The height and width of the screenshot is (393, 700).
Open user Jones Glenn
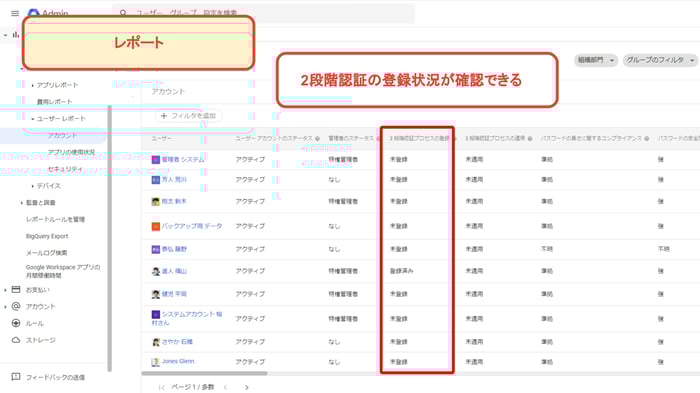pyautogui.click(x=178, y=361)
